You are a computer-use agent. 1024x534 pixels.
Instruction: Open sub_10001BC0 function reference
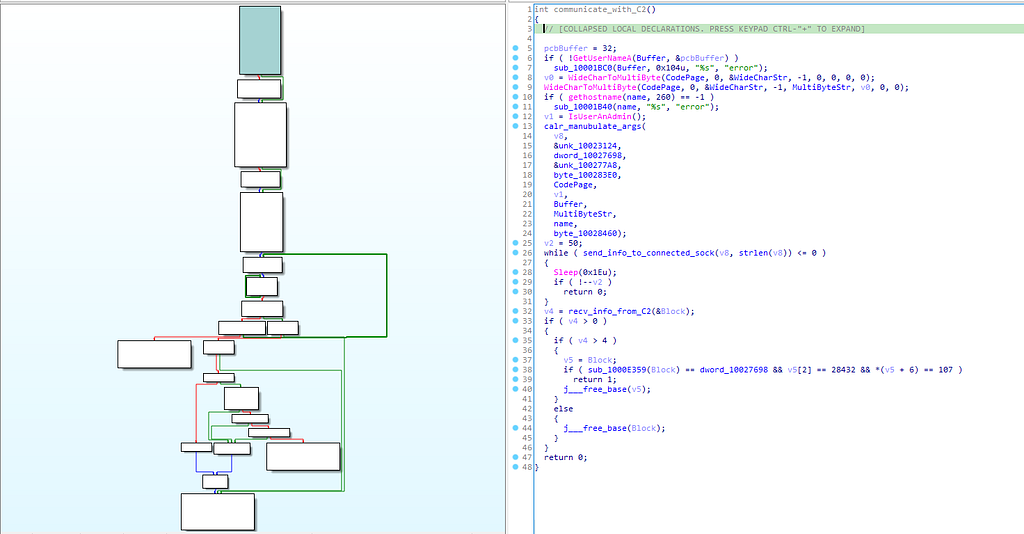pos(583,68)
